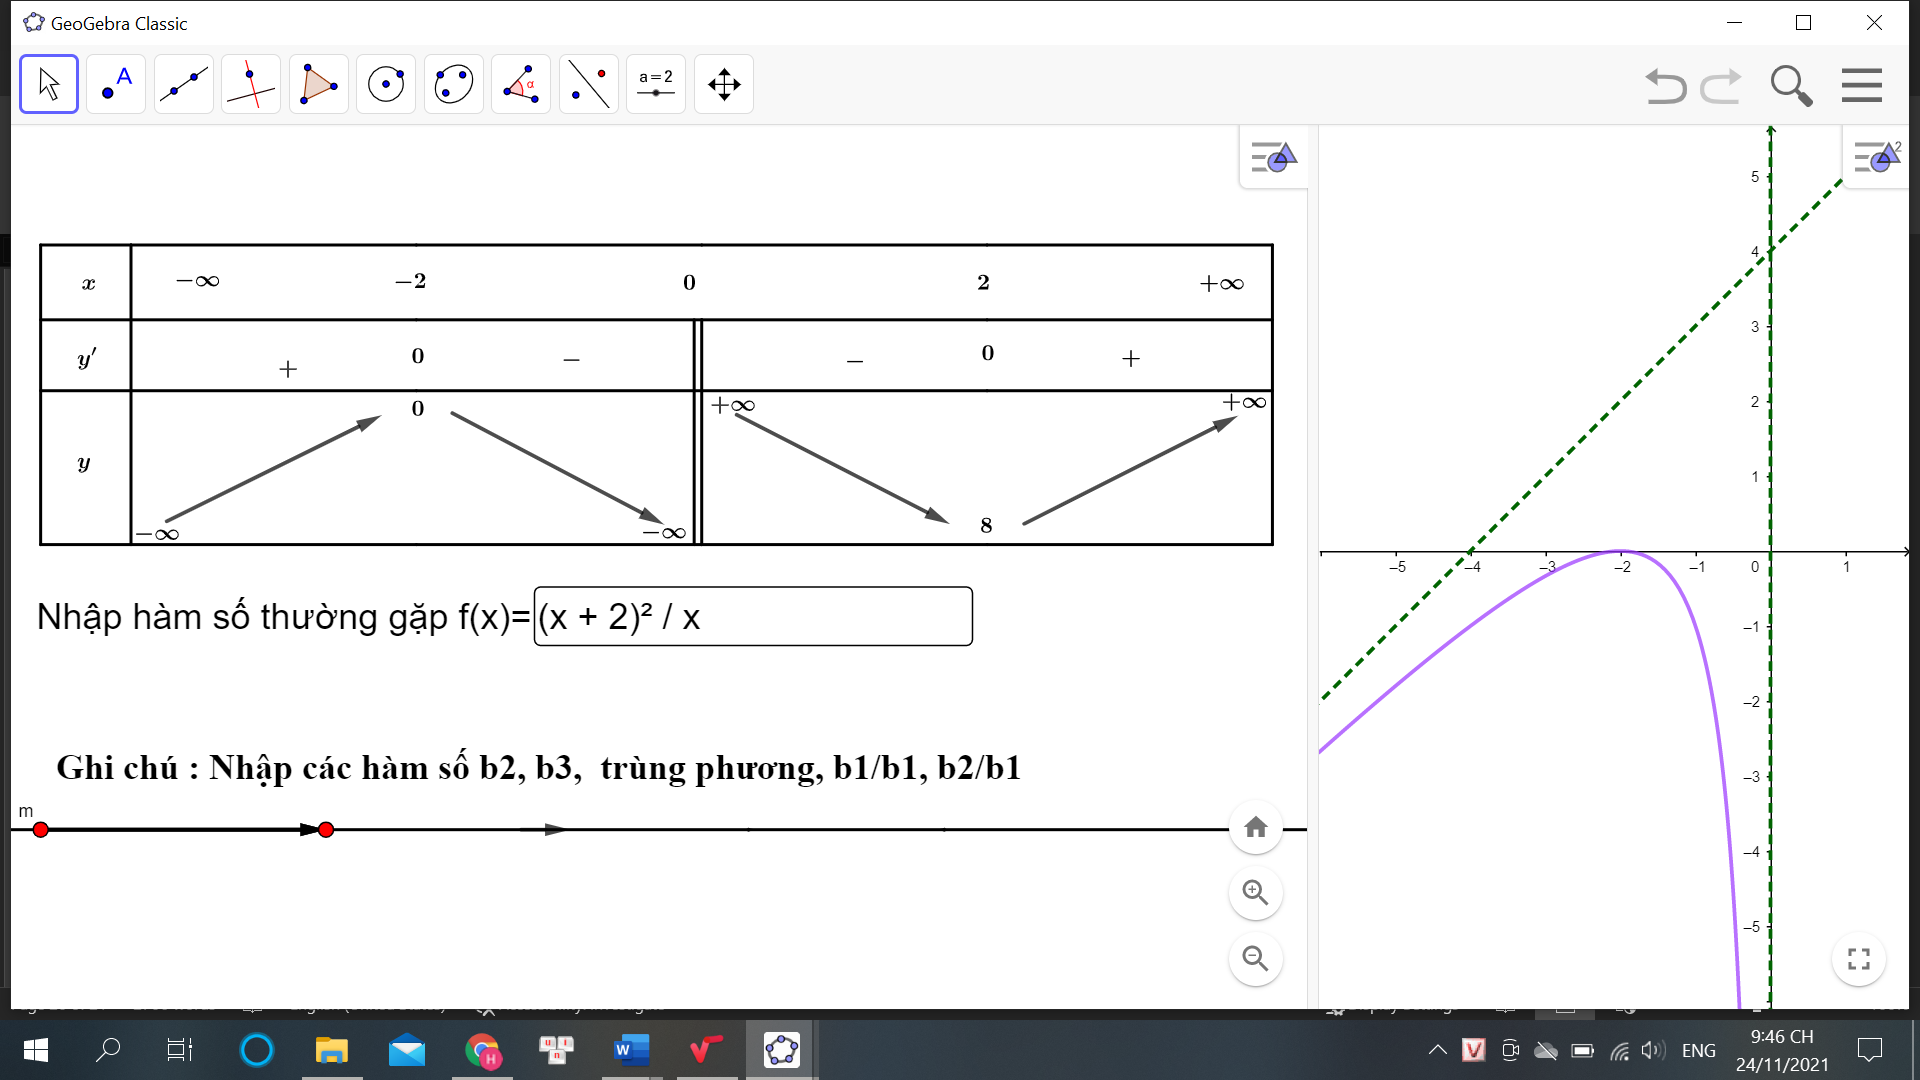Select the Circle with Center tool
The image size is (1920, 1080).
(x=386, y=84)
